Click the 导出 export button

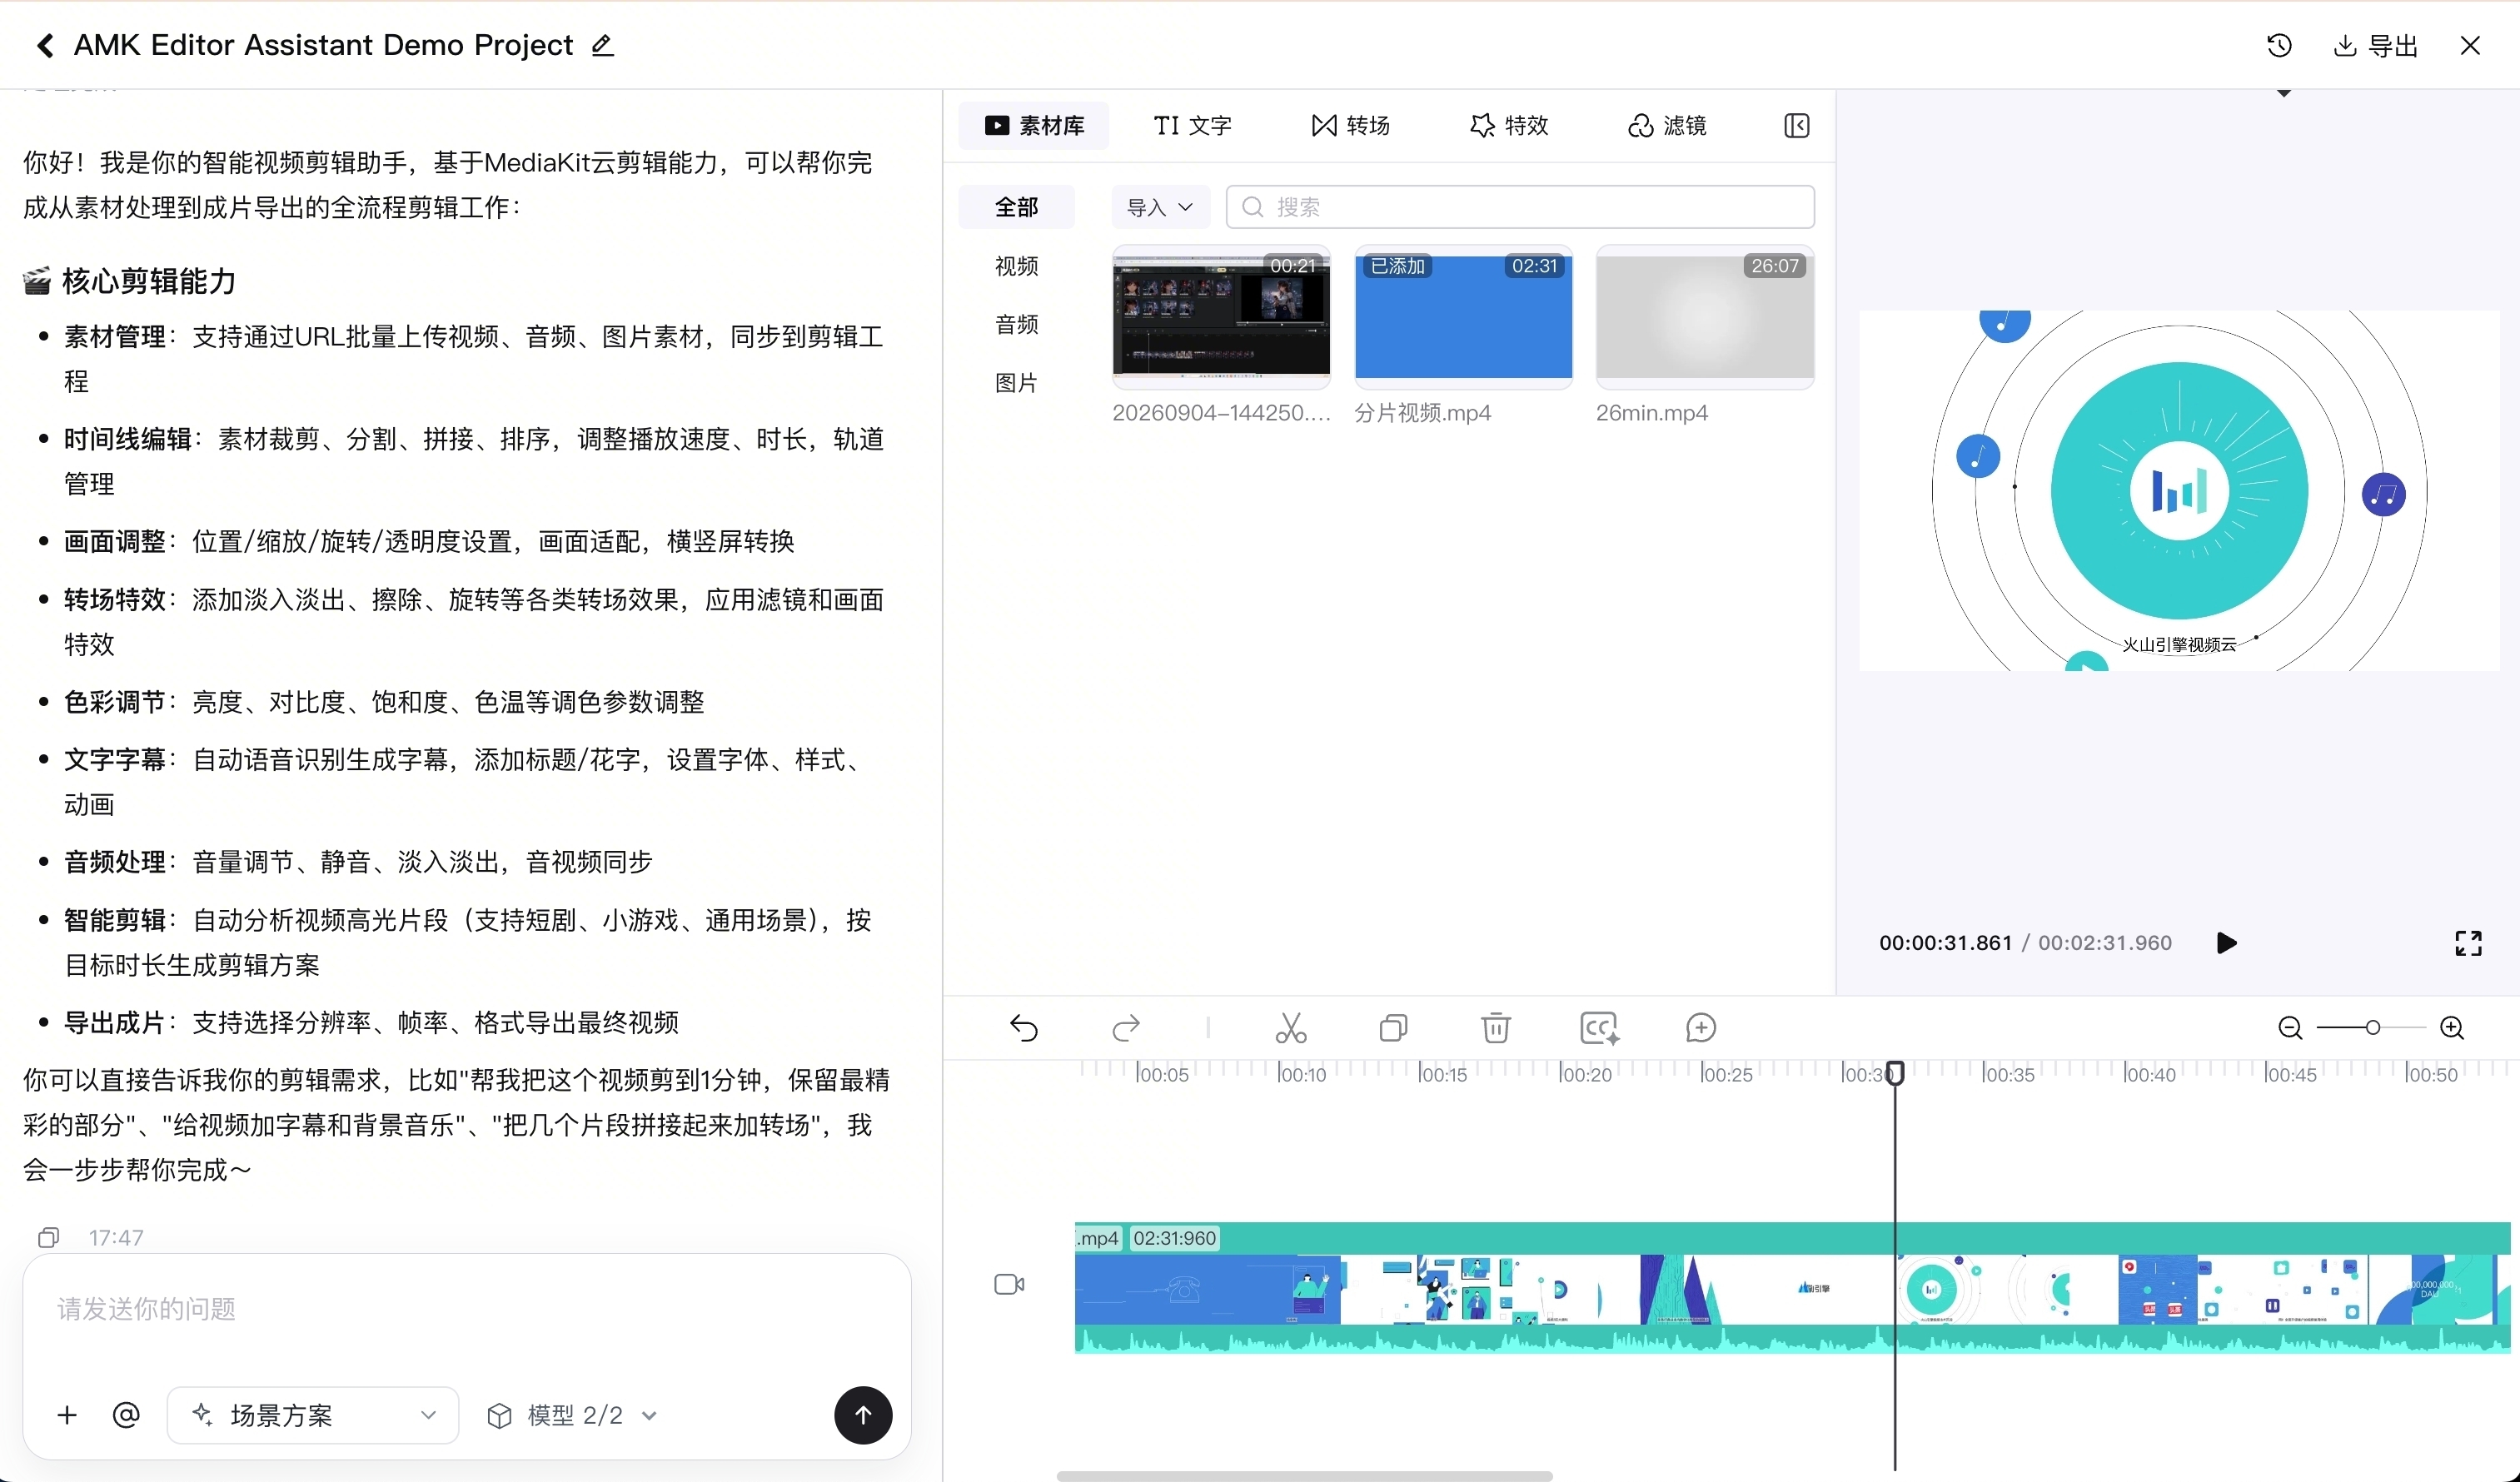click(2375, 45)
